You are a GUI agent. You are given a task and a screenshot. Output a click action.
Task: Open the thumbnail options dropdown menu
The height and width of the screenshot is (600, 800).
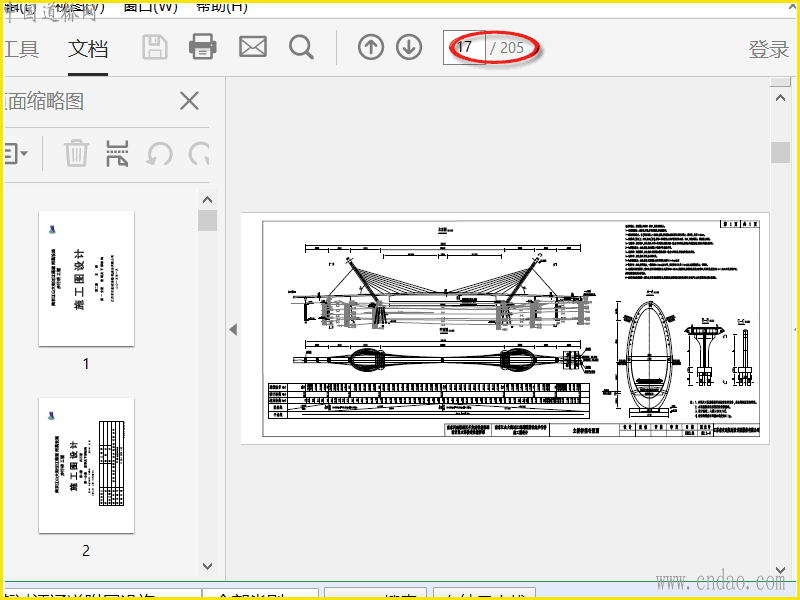pyautogui.click(x=15, y=154)
